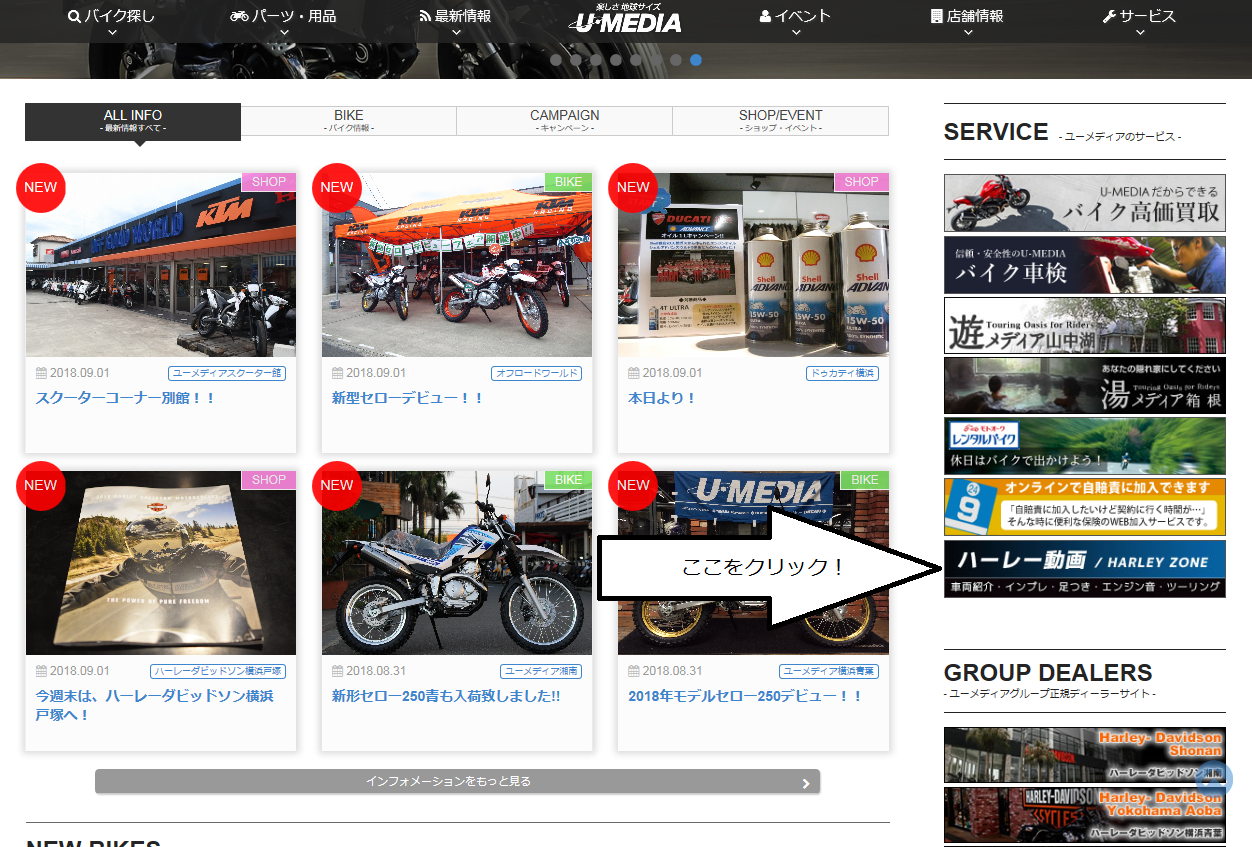Open article 今週末は、ハーレーダビッドソン横浜戸塚へ！
Image resolution: width=1252 pixels, height=847 pixels.
tap(155, 705)
